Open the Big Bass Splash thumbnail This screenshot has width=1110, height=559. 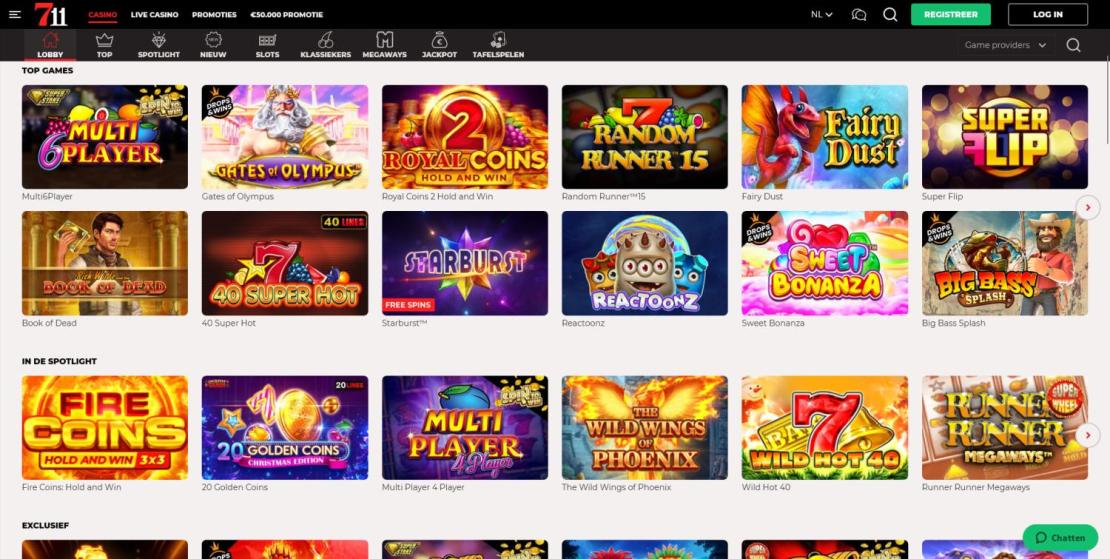1005,263
